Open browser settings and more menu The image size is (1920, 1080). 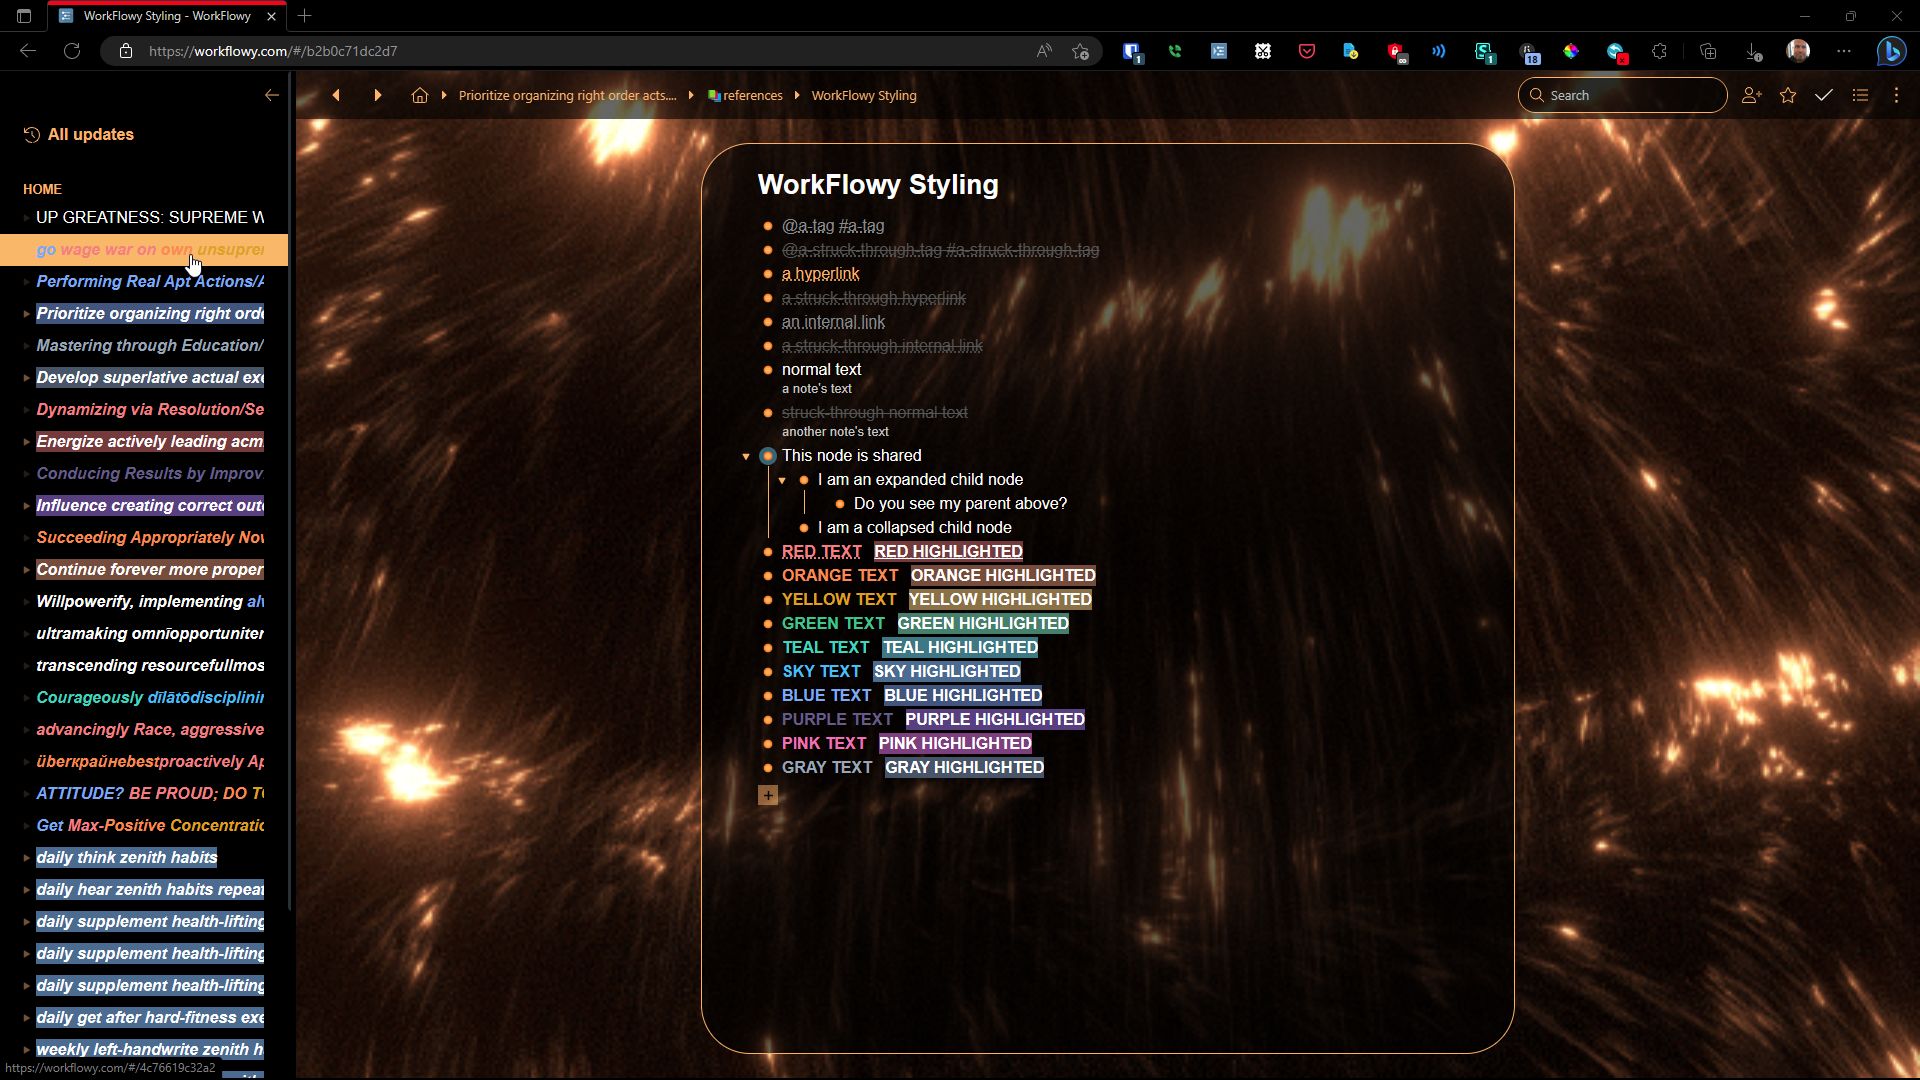pyautogui.click(x=1844, y=51)
